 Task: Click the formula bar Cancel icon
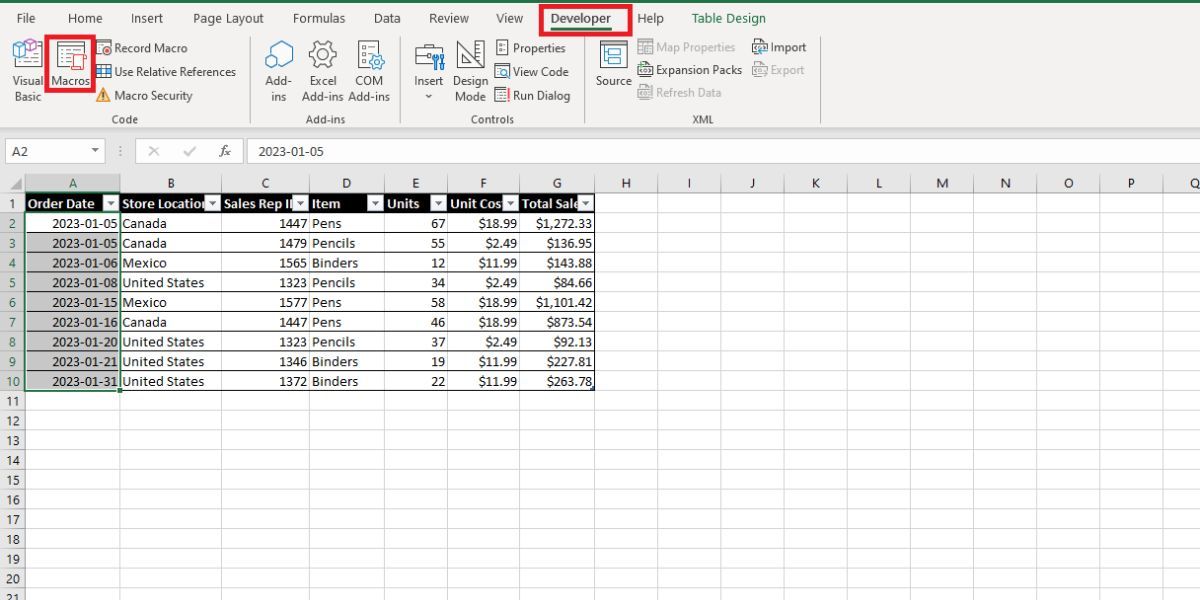[x=153, y=151]
